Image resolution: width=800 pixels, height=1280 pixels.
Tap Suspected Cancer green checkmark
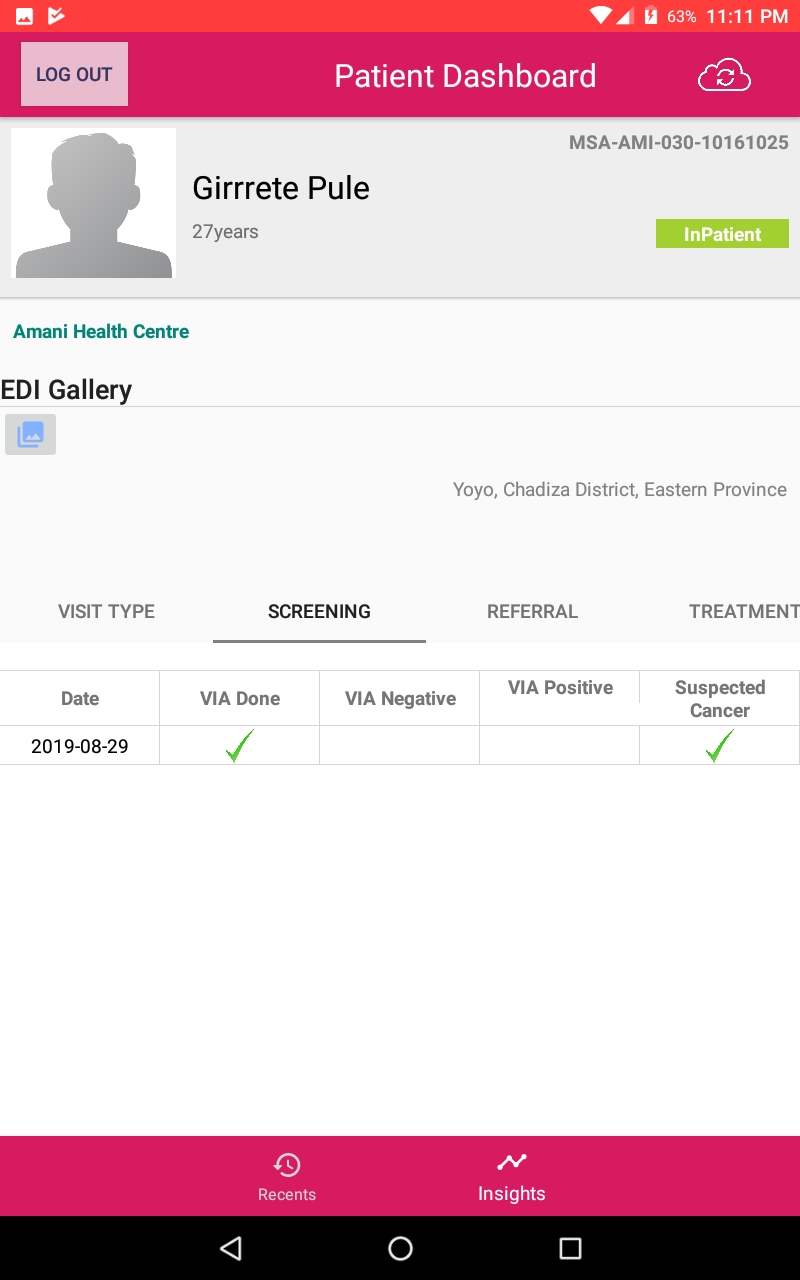719,745
